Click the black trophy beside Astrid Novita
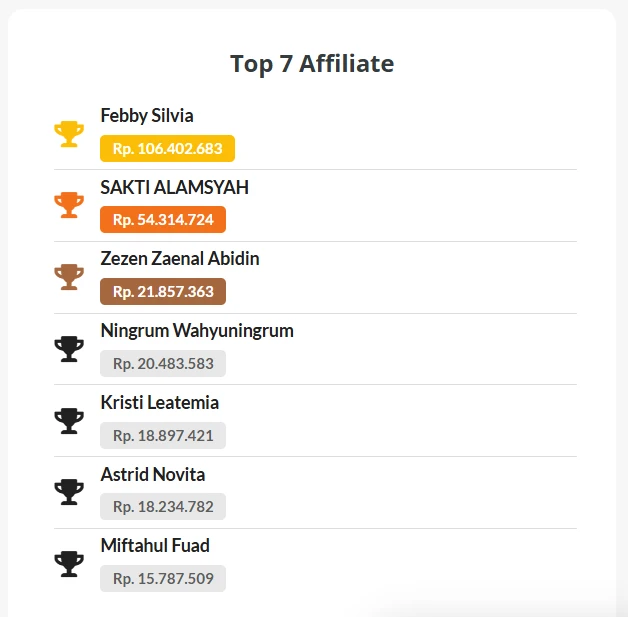This screenshot has height=617, width=628. point(69,492)
